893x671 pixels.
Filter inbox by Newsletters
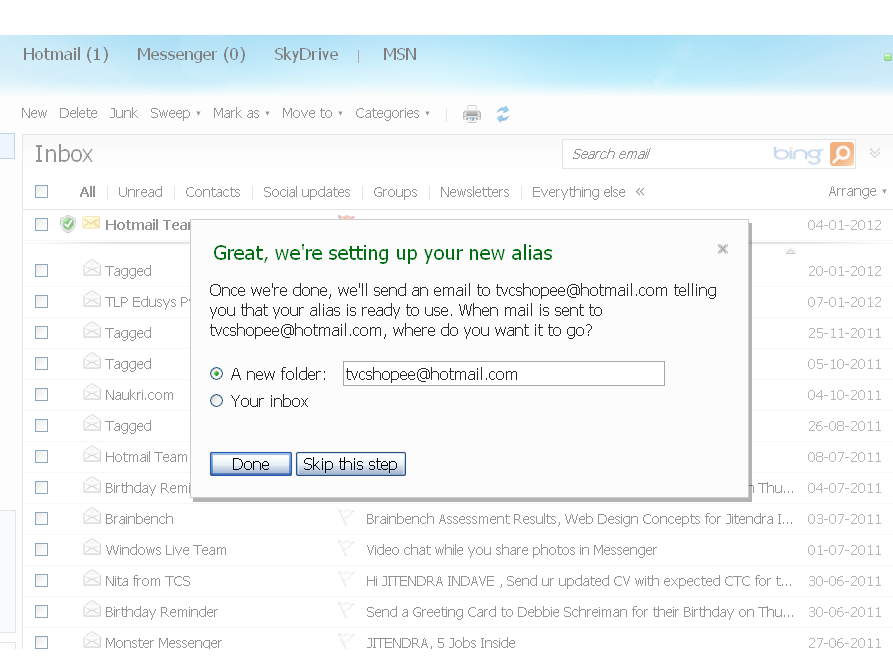click(474, 192)
